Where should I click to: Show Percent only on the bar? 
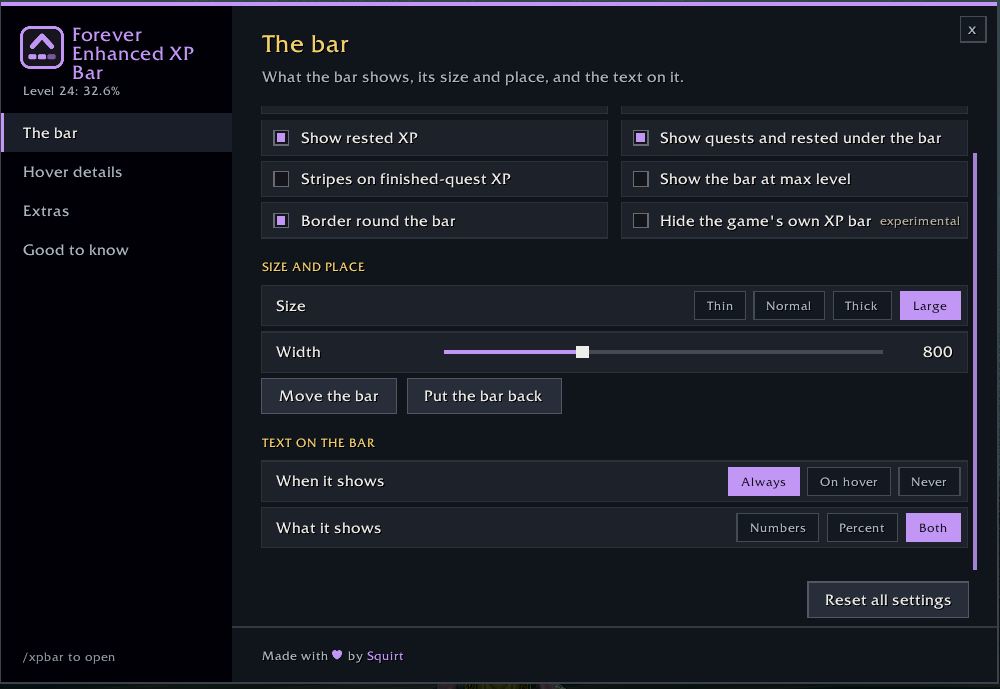tap(862, 528)
